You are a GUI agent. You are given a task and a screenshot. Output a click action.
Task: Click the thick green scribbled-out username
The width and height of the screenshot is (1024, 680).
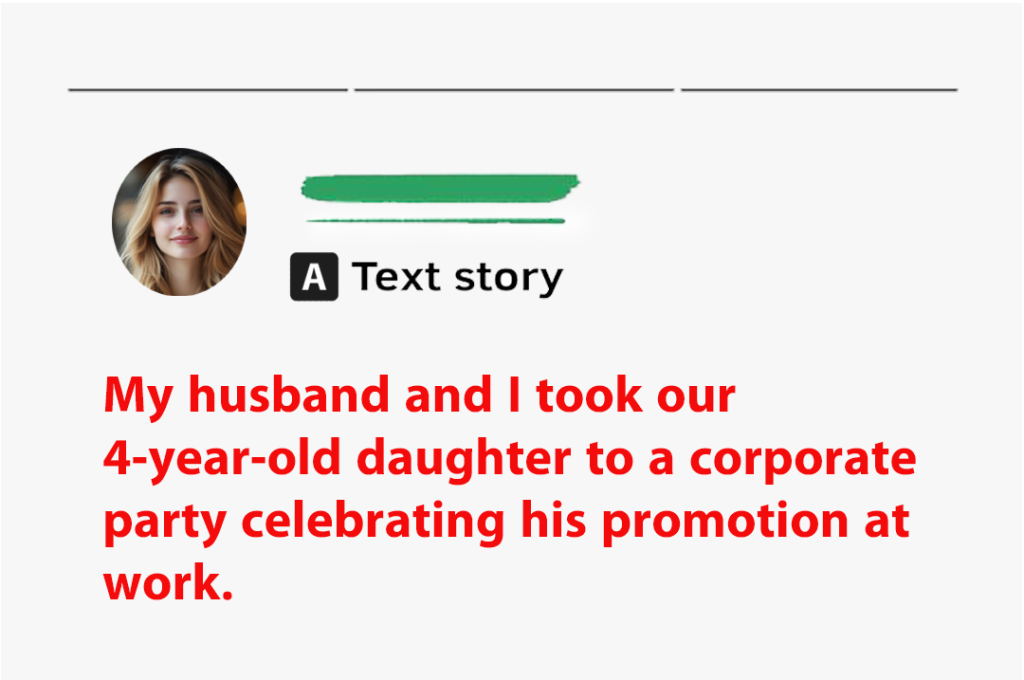pyautogui.click(x=440, y=188)
